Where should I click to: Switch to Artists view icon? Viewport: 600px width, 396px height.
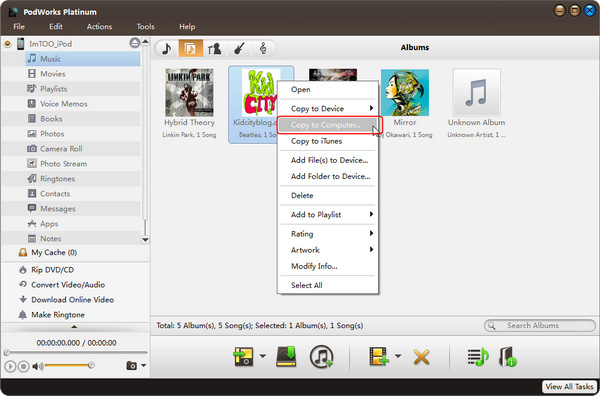coord(214,48)
